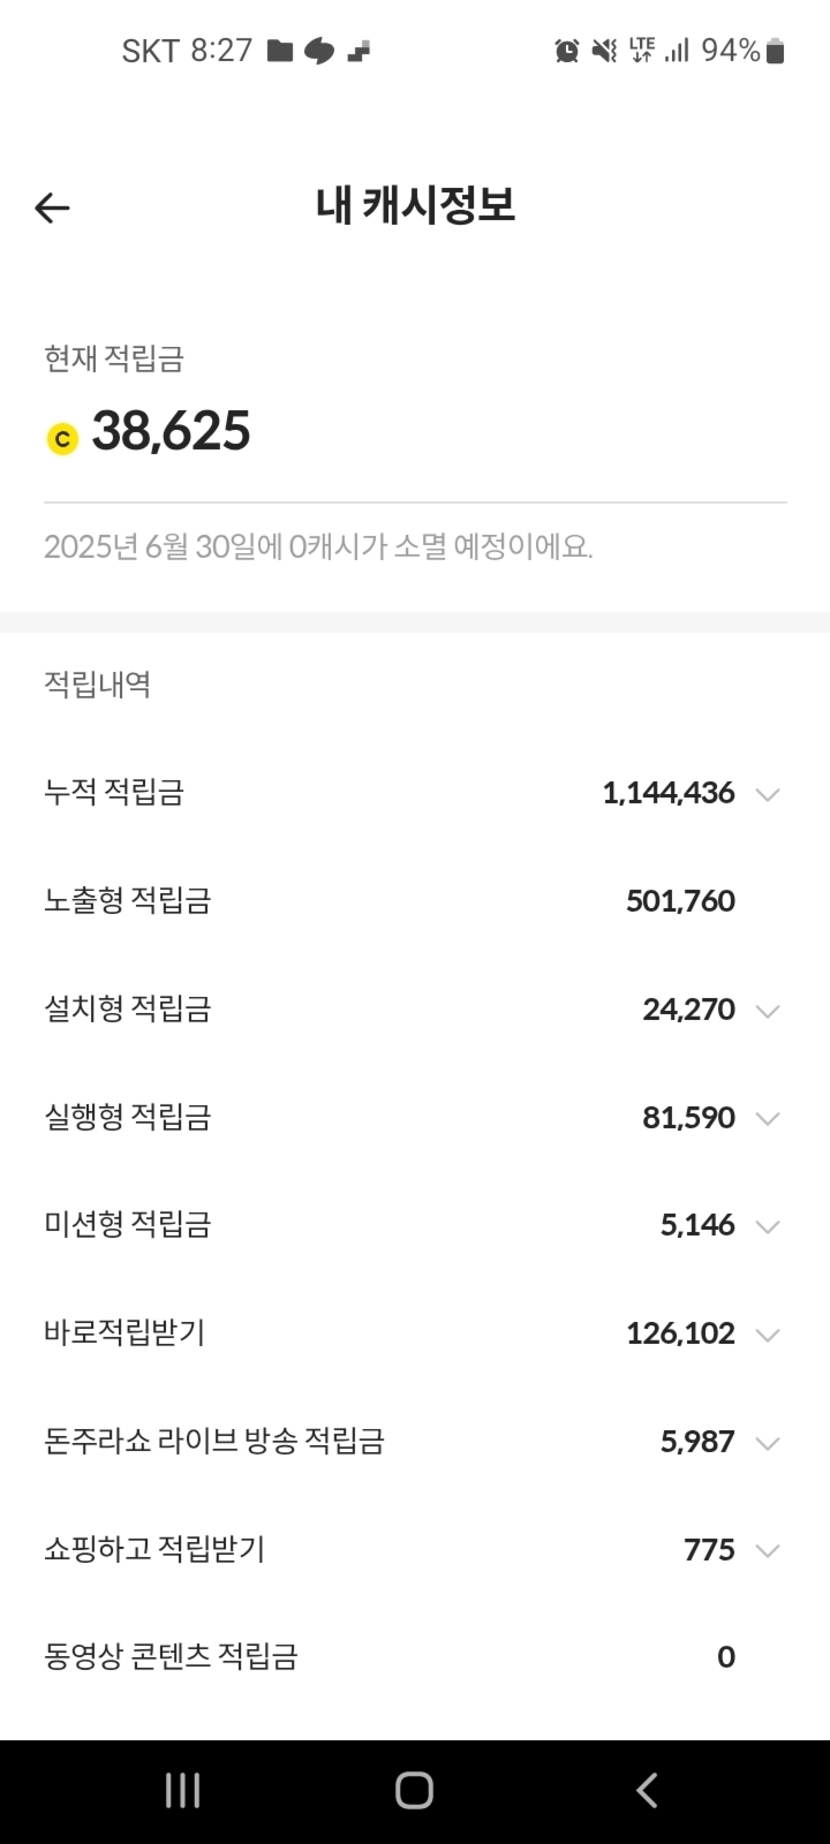Image resolution: width=830 pixels, height=1844 pixels.
Task: Tap the alarm icon in status bar
Action: (x=567, y=50)
